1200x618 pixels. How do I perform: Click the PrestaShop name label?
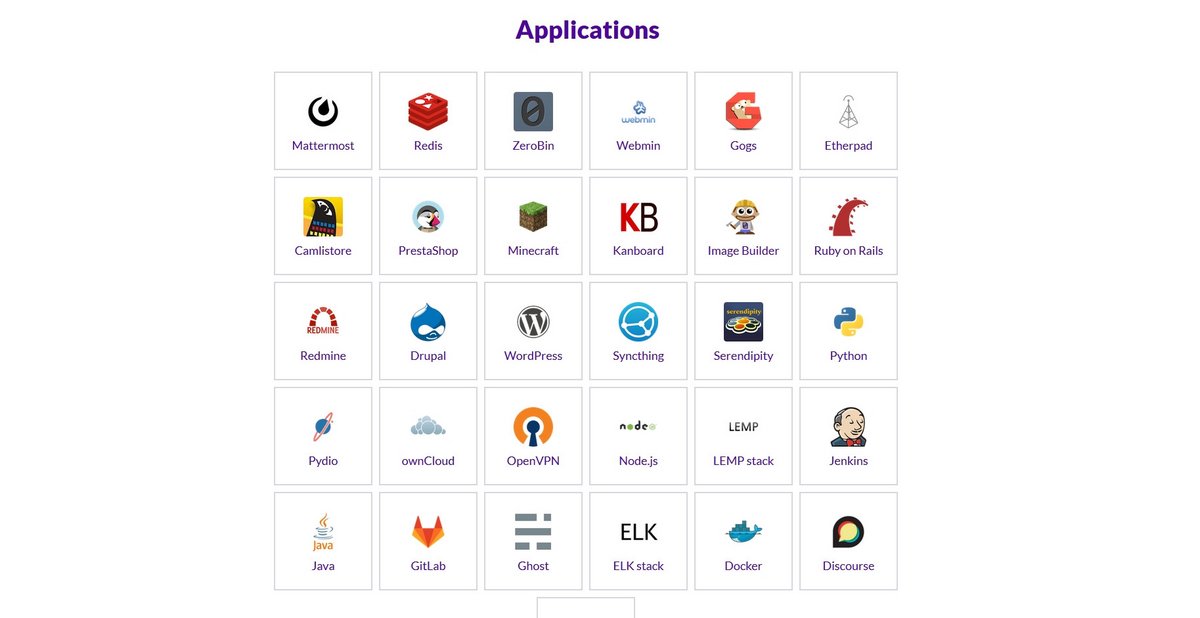coord(428,251)
